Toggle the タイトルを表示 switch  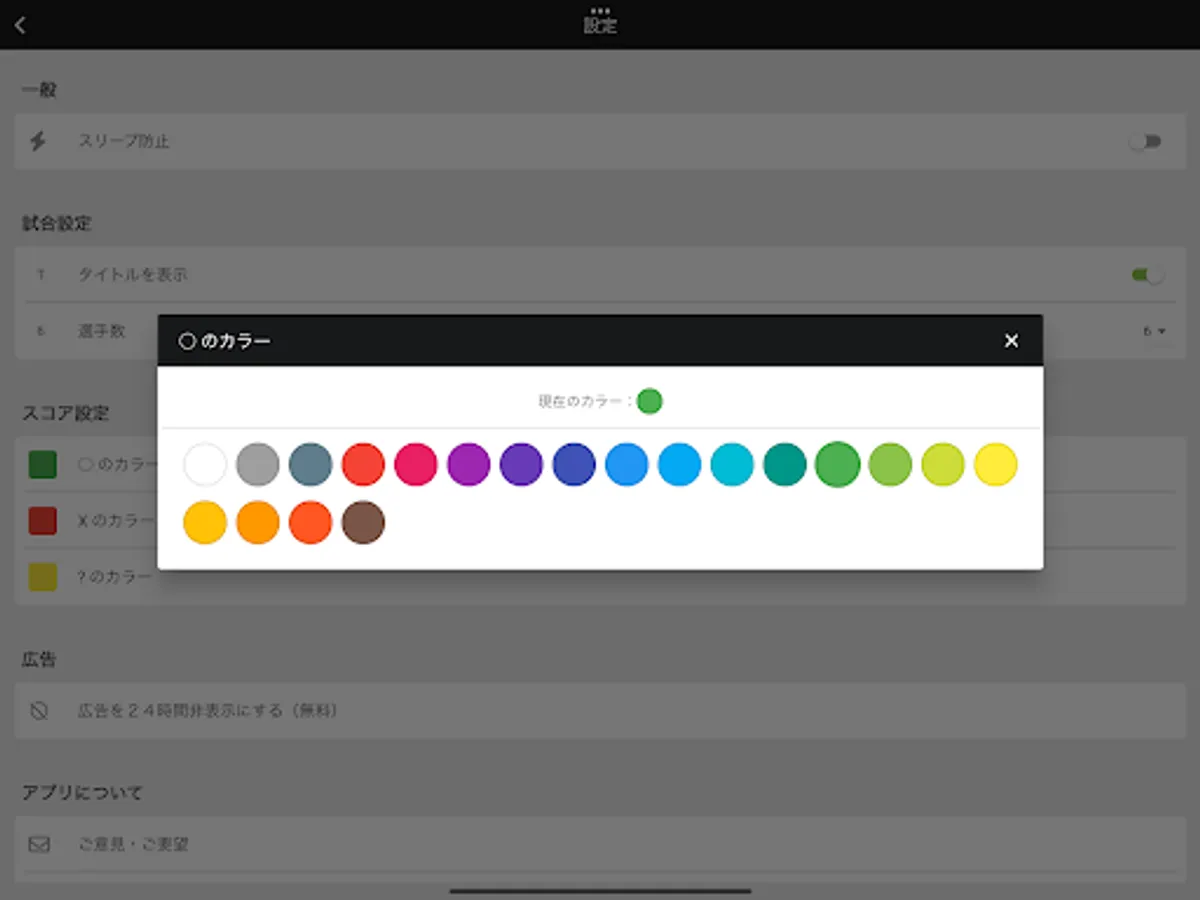[1148, 274]
